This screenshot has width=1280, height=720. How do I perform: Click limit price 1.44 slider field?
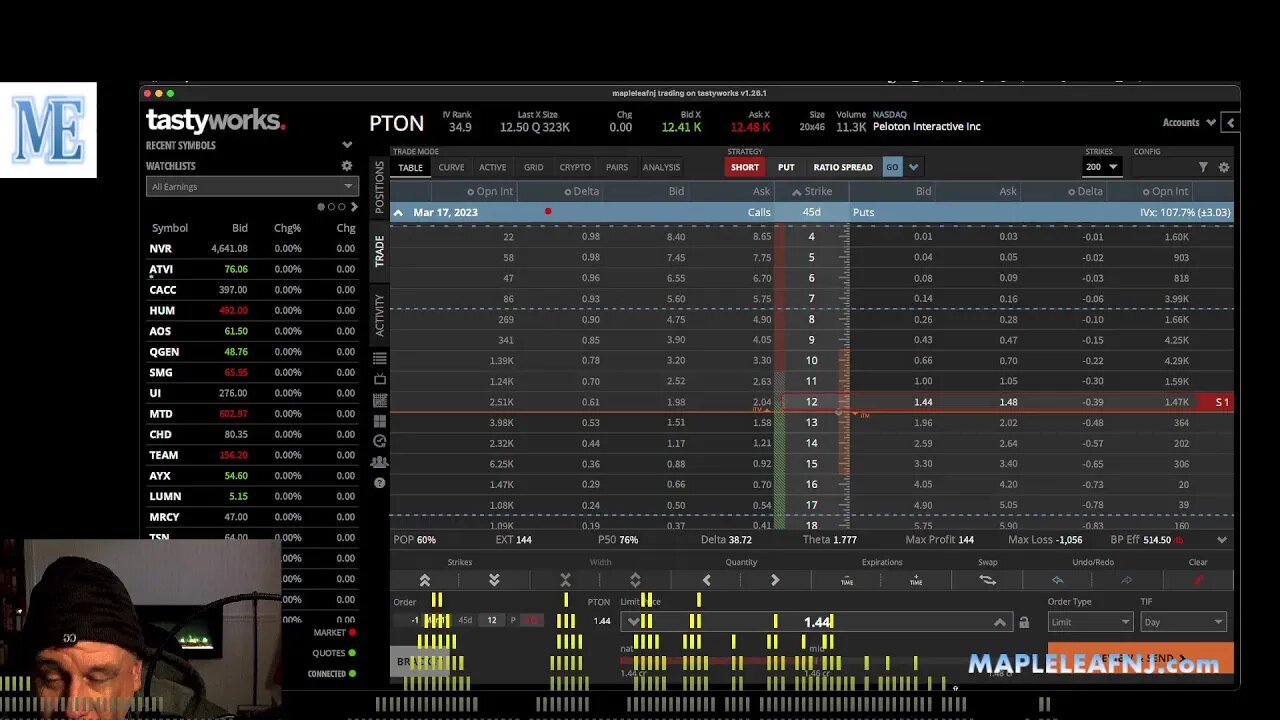pyautogui.click(x=816, y=622)
